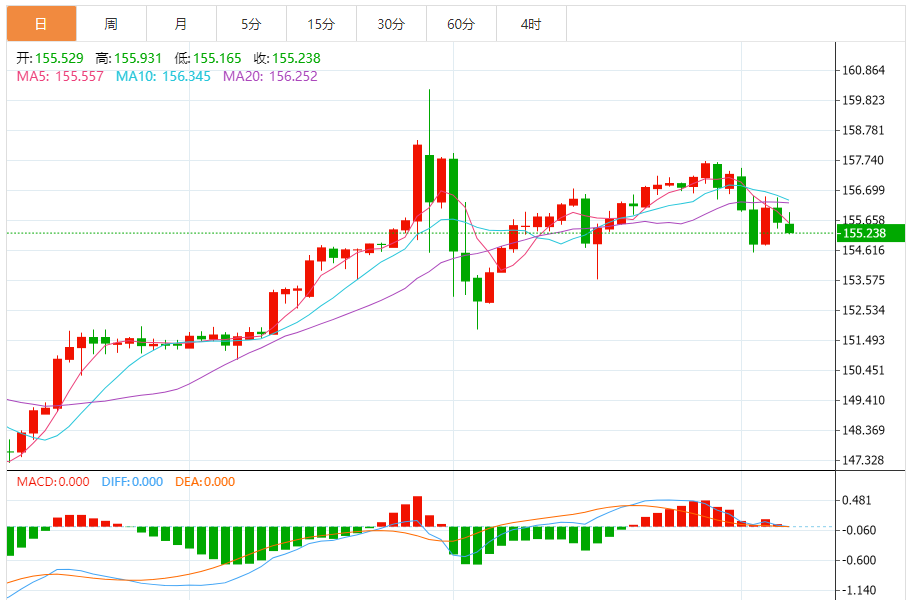
Task: Click the -1.140 MACD axis label
Action: [859, 591]
